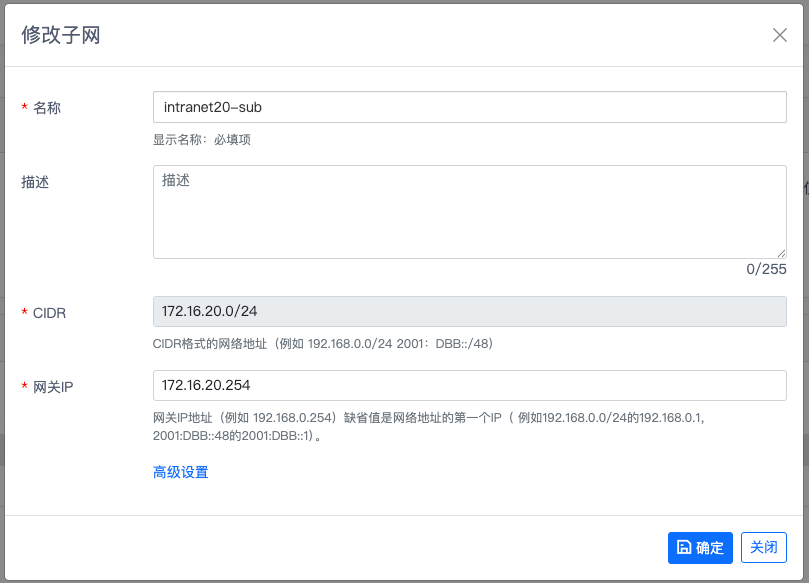This screenshot has height=583, width=809.
Task: Click the 修改子网 dialog title
Action: pos(61,35)
